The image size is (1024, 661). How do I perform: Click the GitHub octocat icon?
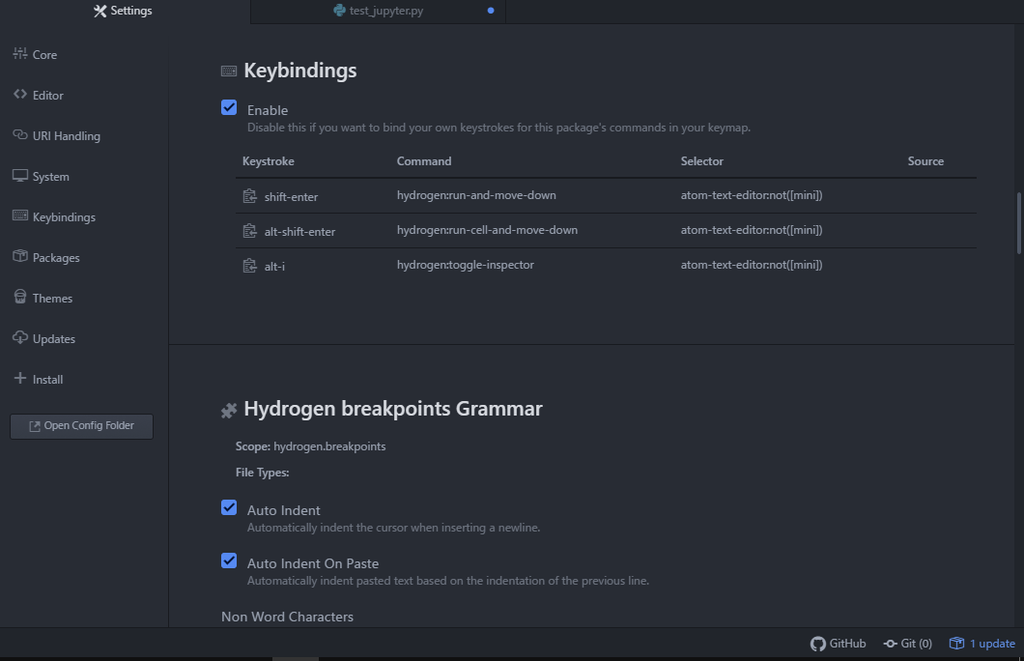pyautogui.click(x=818, y=644)
